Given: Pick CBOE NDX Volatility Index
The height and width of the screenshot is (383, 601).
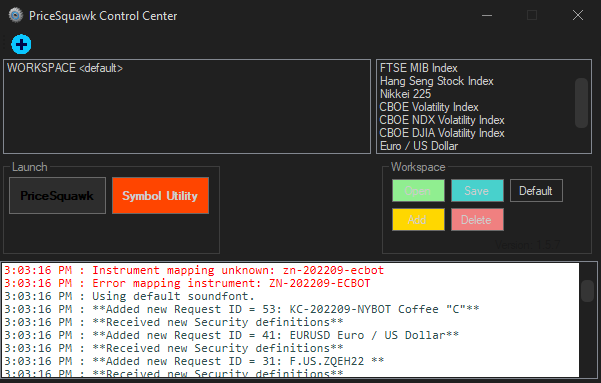Looking at the screenshot, I should click(442, 120).
